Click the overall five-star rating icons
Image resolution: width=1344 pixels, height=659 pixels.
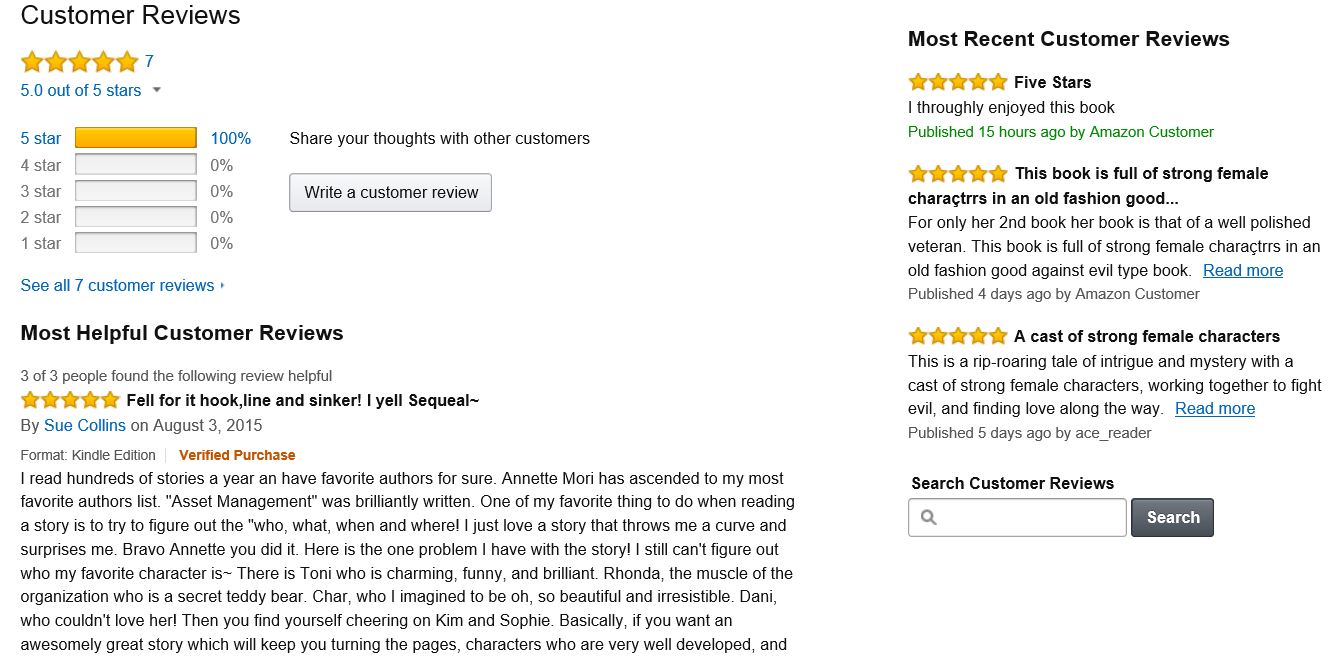79,62
